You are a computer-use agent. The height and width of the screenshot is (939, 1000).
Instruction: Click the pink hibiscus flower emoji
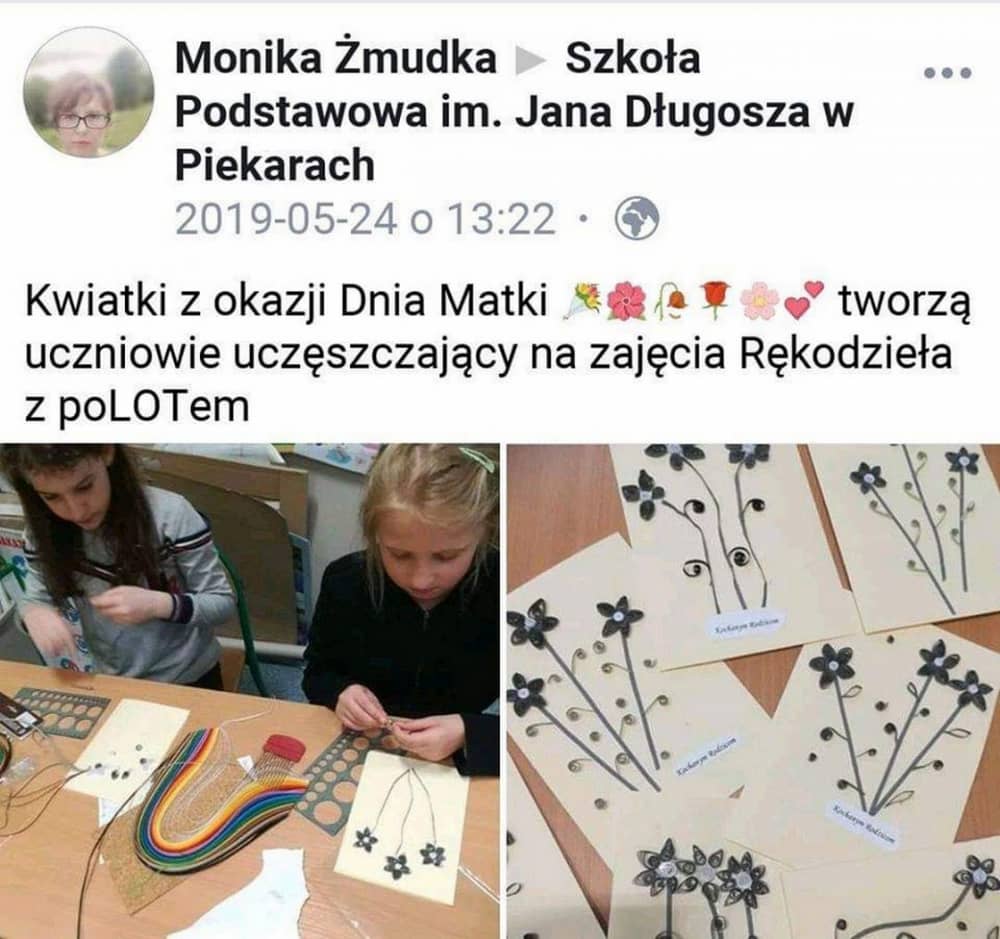coord(626,301)
